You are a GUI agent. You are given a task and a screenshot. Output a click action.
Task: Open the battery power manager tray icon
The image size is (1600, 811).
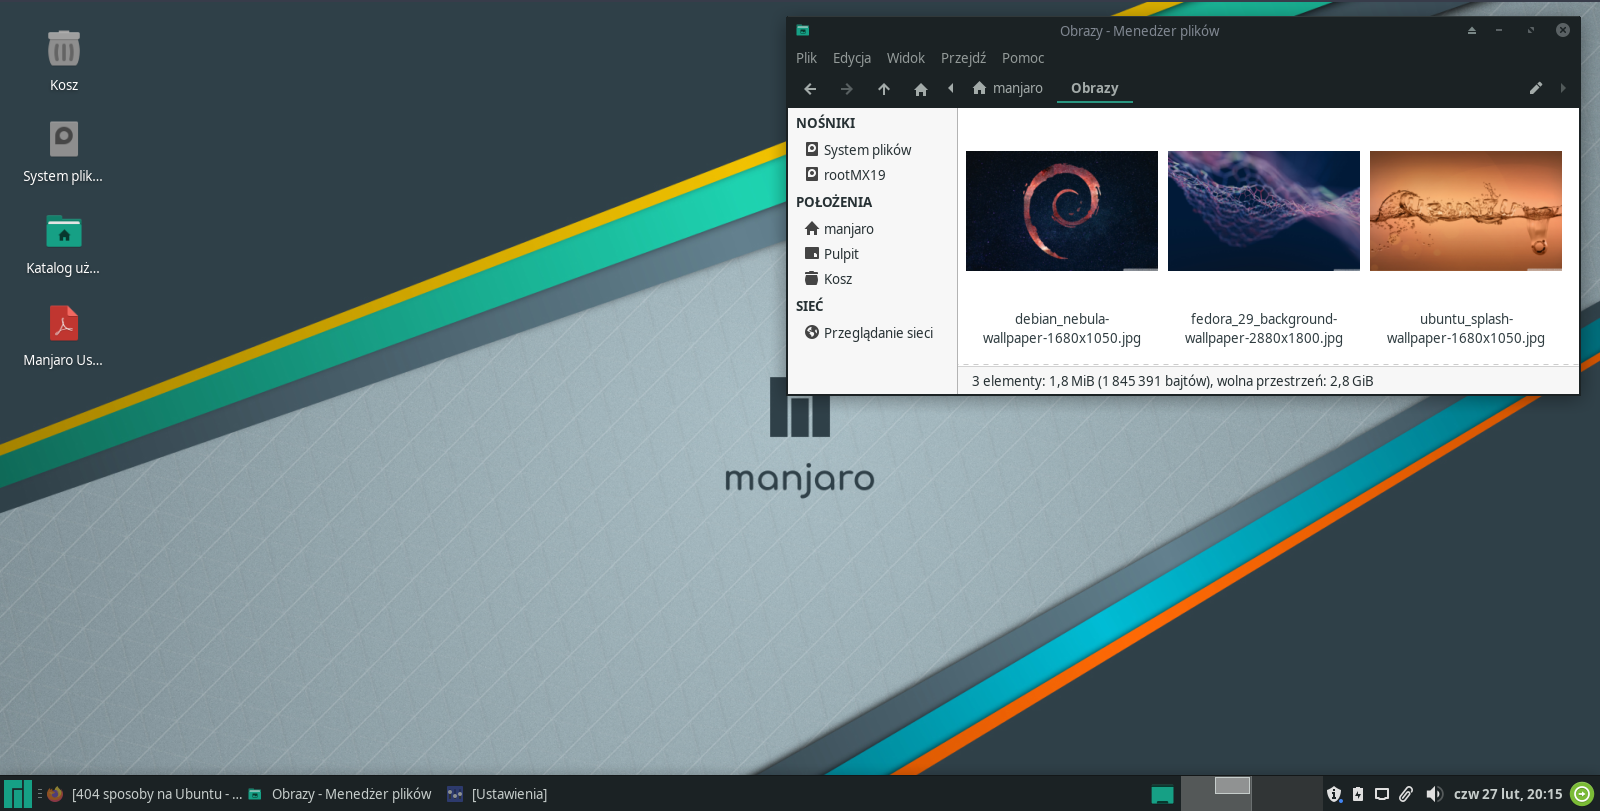pos(1358,794)
